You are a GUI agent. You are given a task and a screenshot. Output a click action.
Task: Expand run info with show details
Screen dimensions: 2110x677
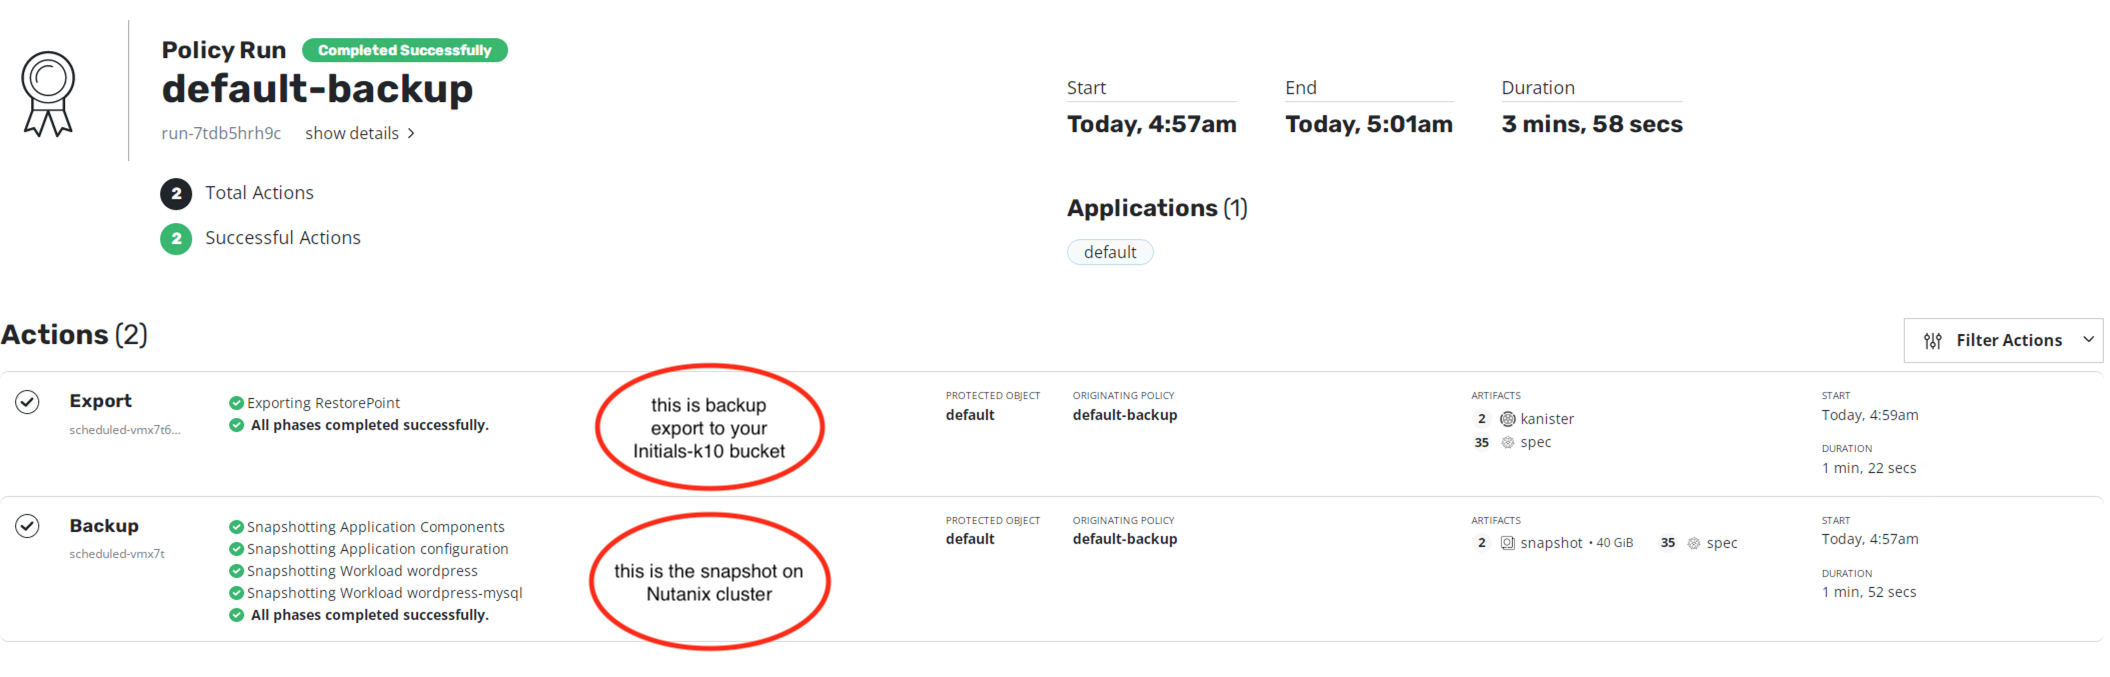point(352,133)
